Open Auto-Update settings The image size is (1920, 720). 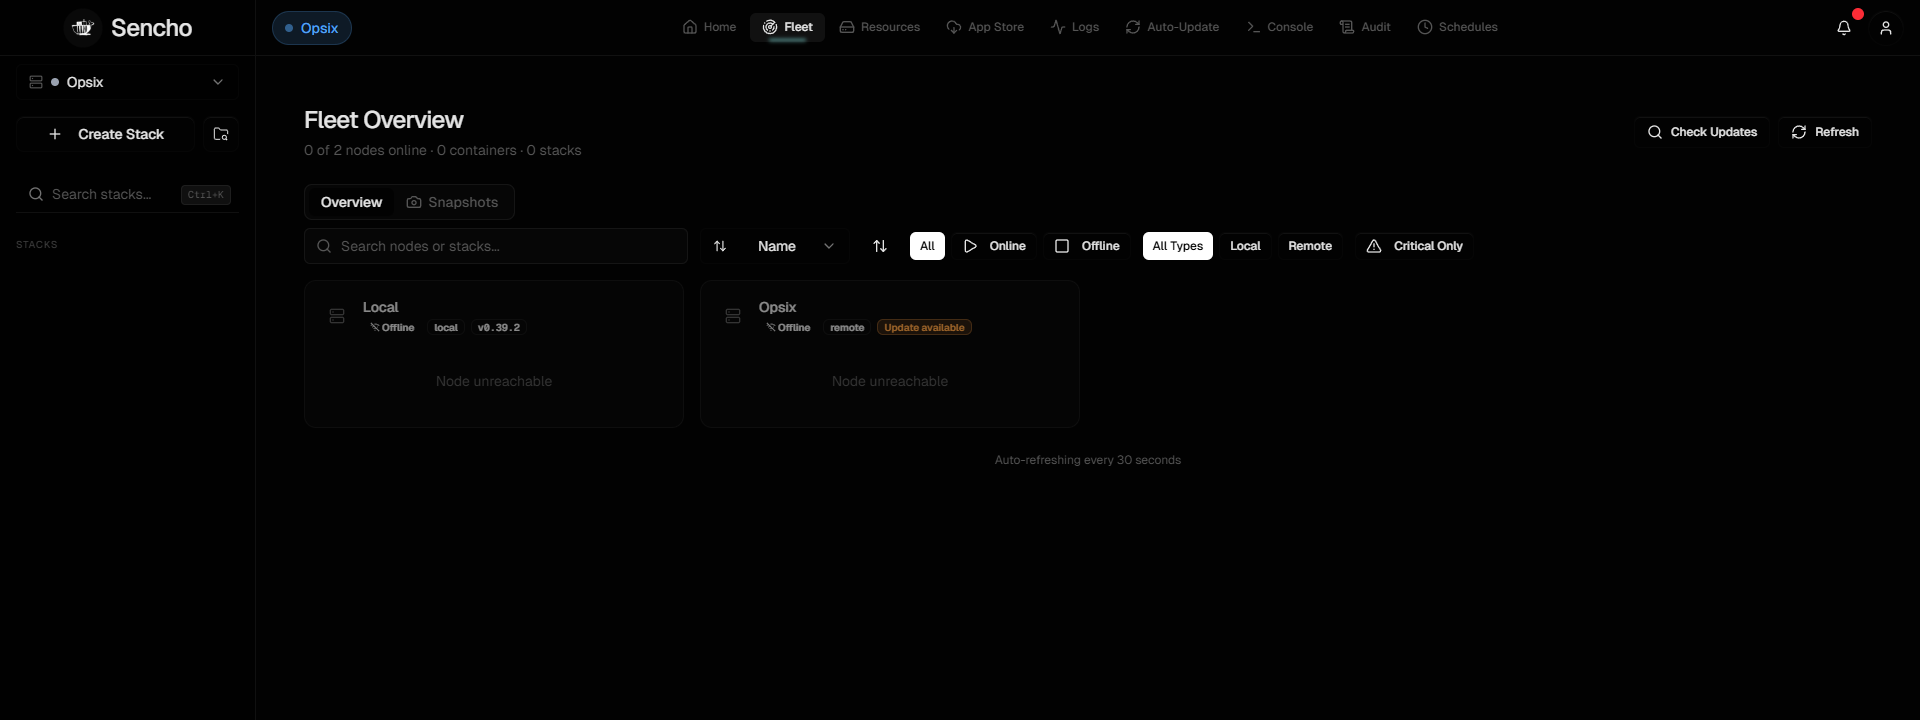(x=1172, y=27)
